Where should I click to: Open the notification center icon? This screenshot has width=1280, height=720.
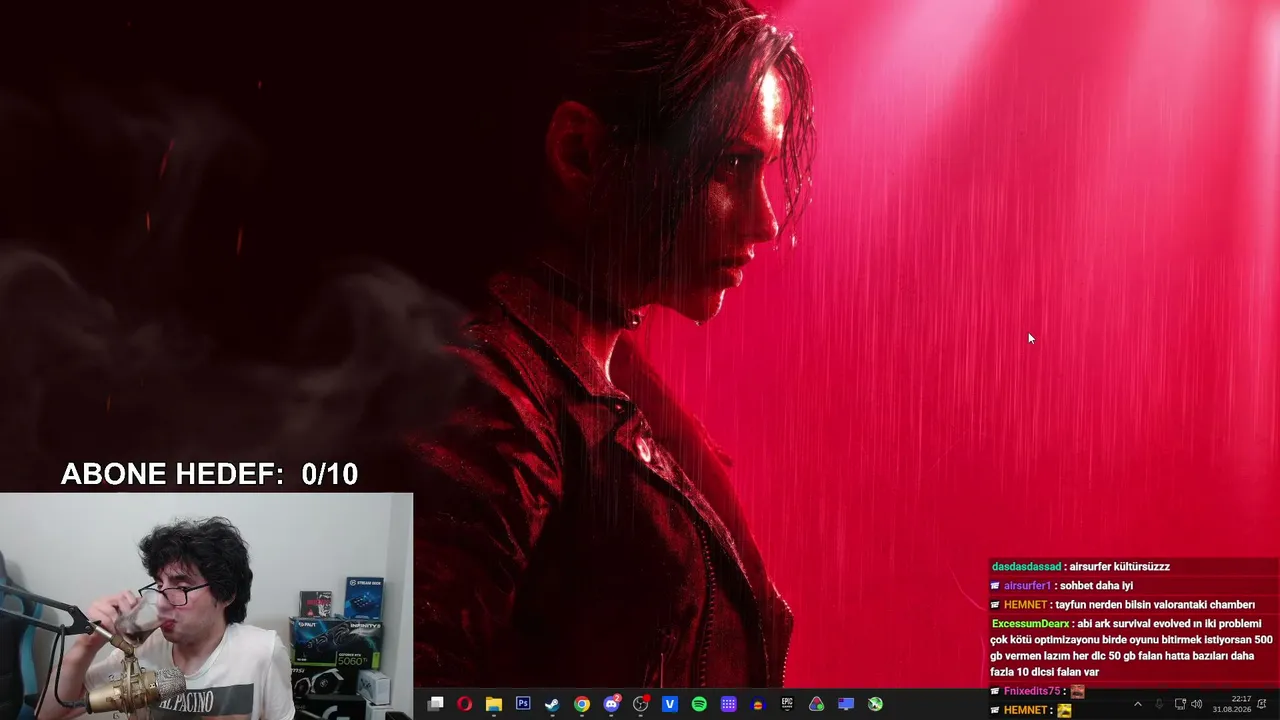point(1263,704)
